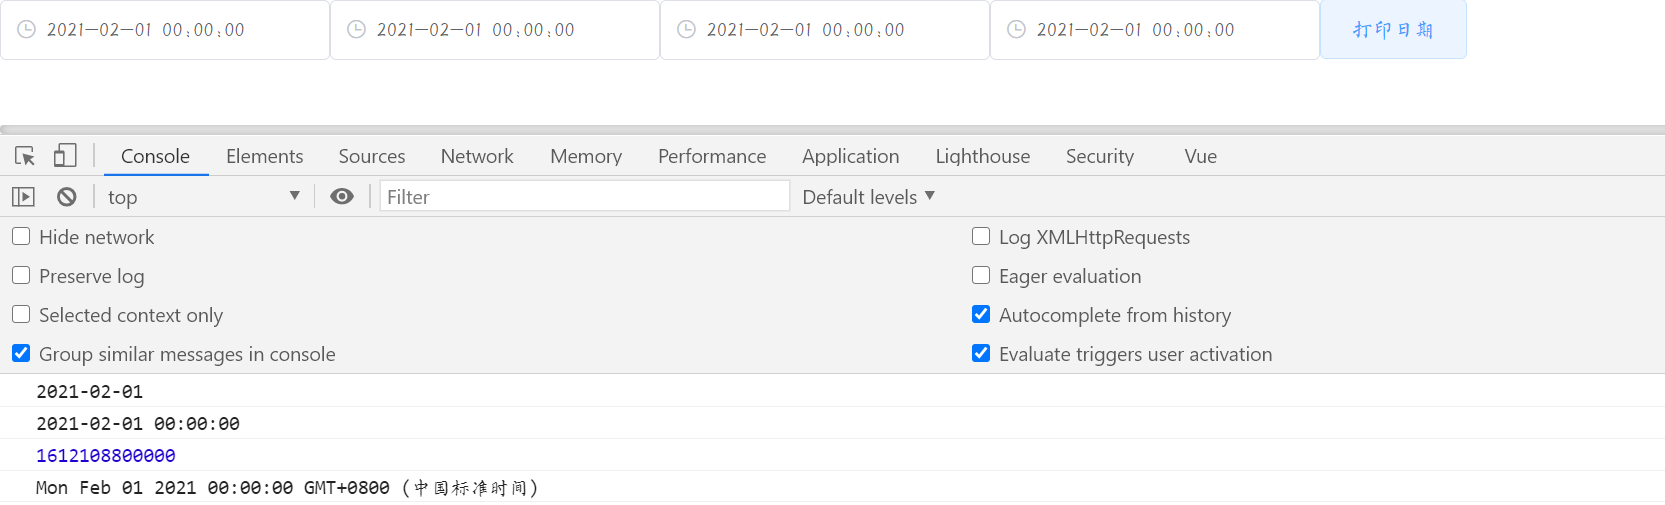Clear console with the ban icon
Image resolution: width=1665 pixels, height=505 pixels.
67,197
